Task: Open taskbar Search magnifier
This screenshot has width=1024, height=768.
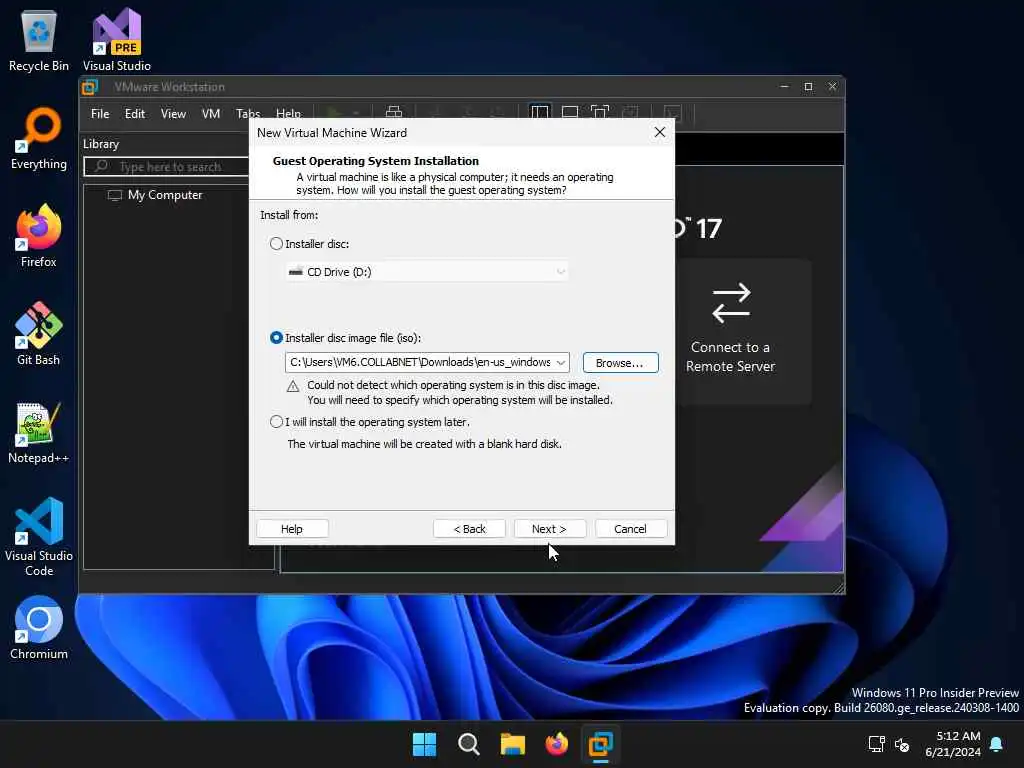Action: click(468, 744)
